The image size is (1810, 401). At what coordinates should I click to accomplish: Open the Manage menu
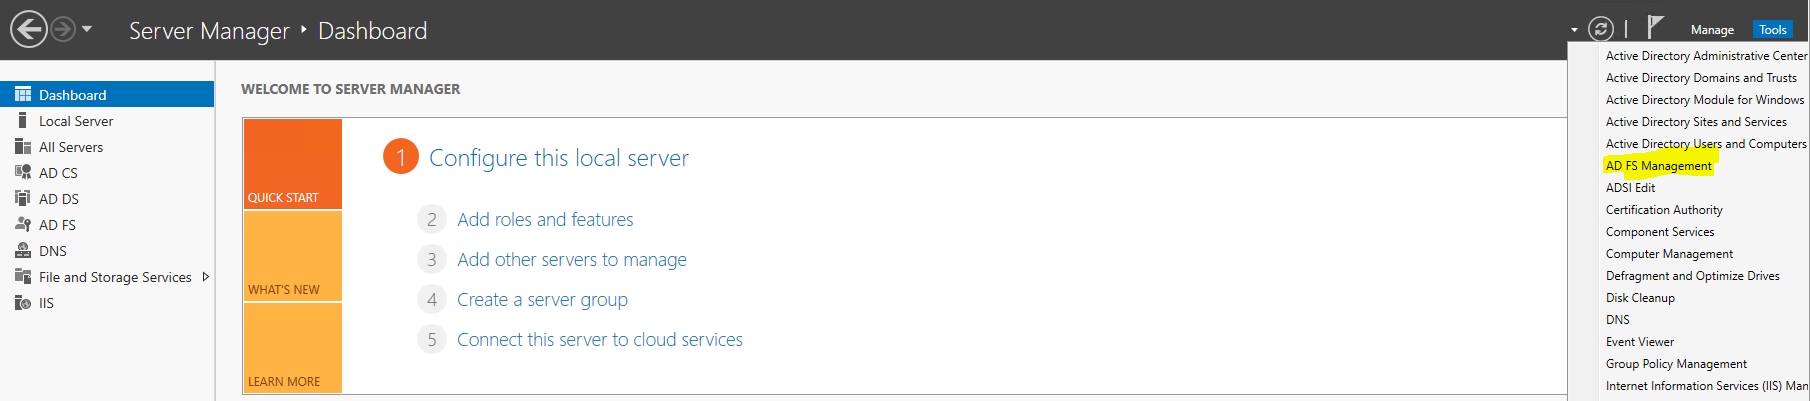point(1712,30)
